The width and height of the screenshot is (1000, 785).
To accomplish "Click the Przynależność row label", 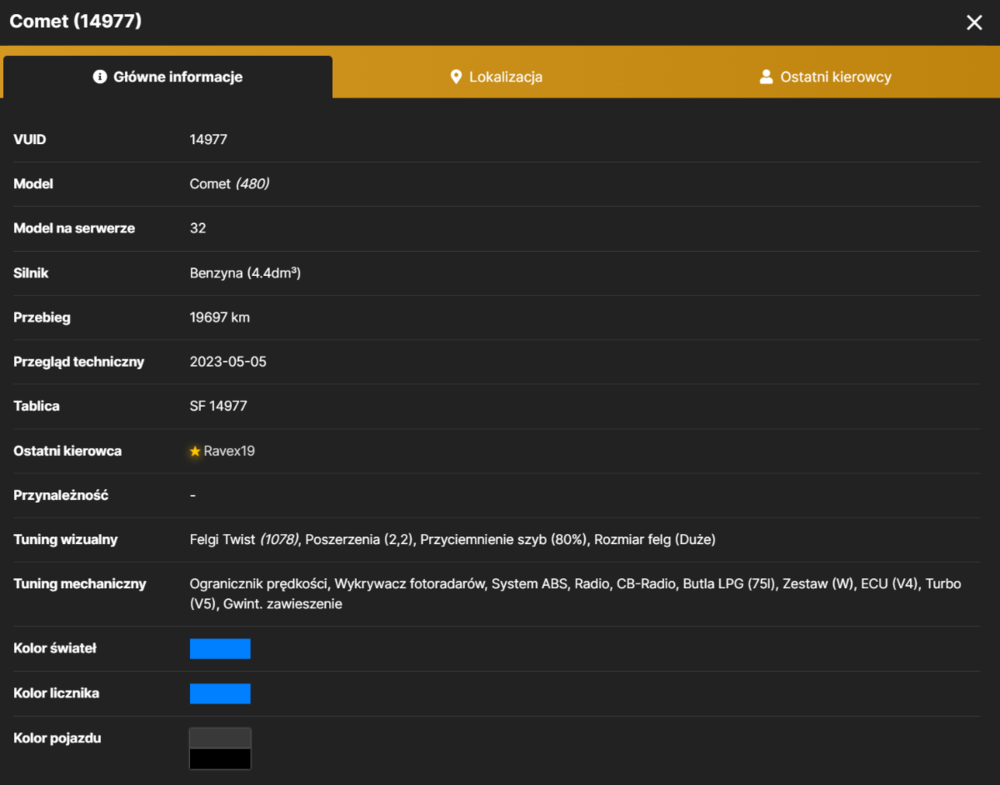I will [61, 495].
